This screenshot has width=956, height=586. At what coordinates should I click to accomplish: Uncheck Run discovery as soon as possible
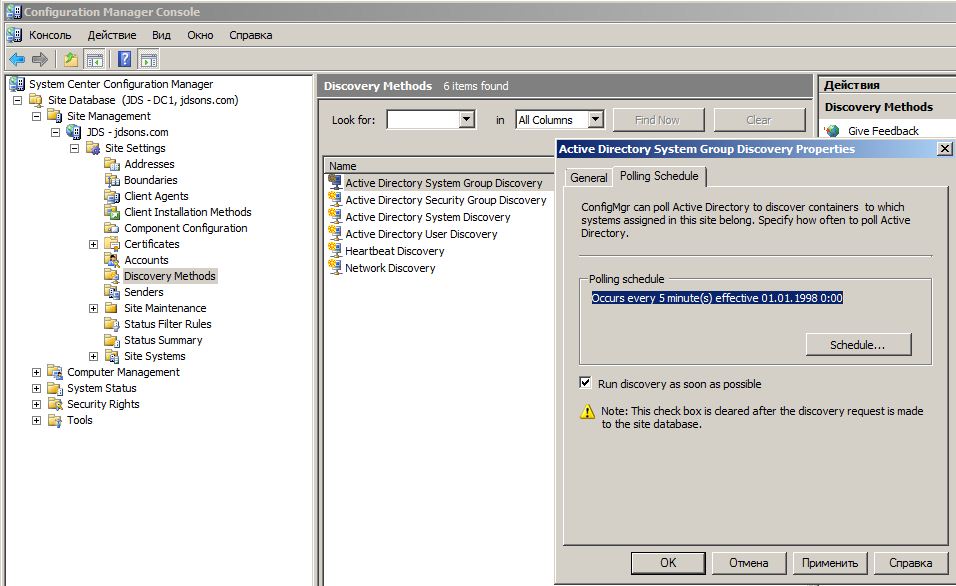[585, 383]
